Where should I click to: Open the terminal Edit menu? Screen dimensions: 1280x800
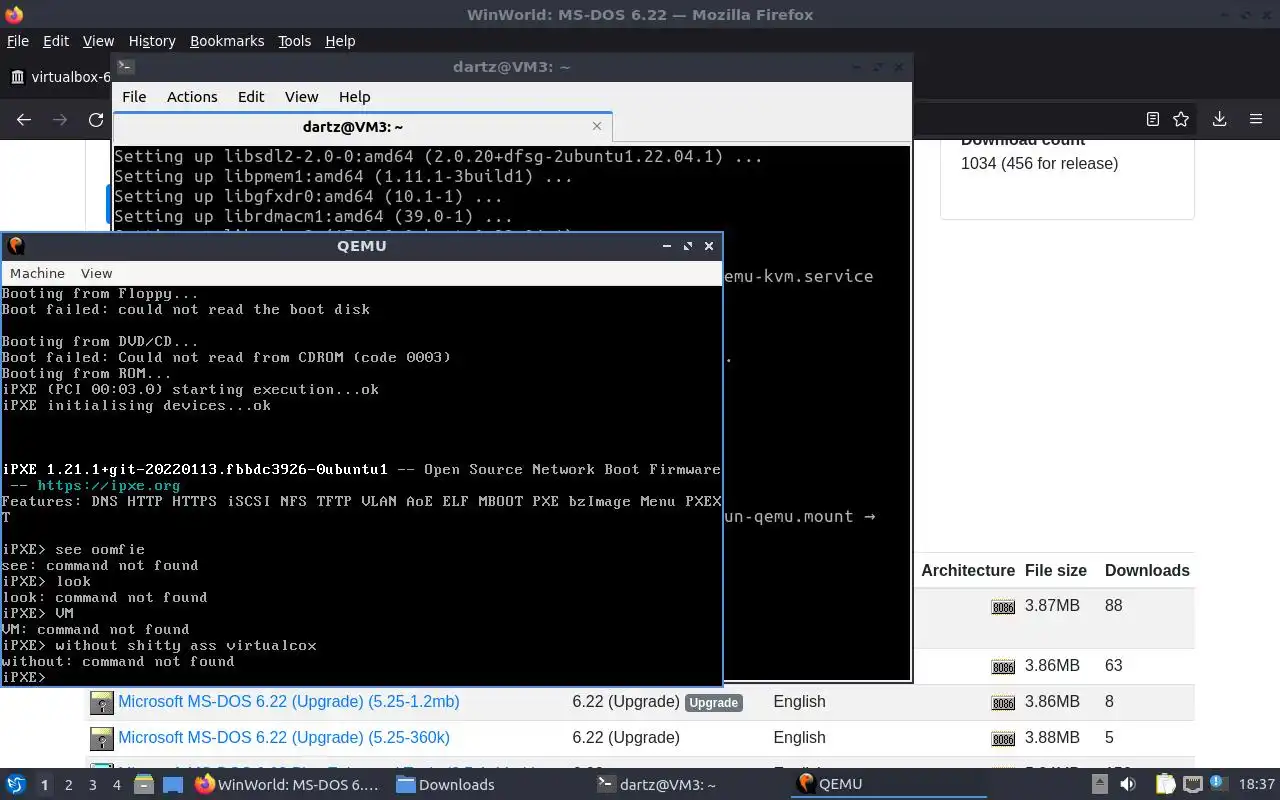coord(251,97)
